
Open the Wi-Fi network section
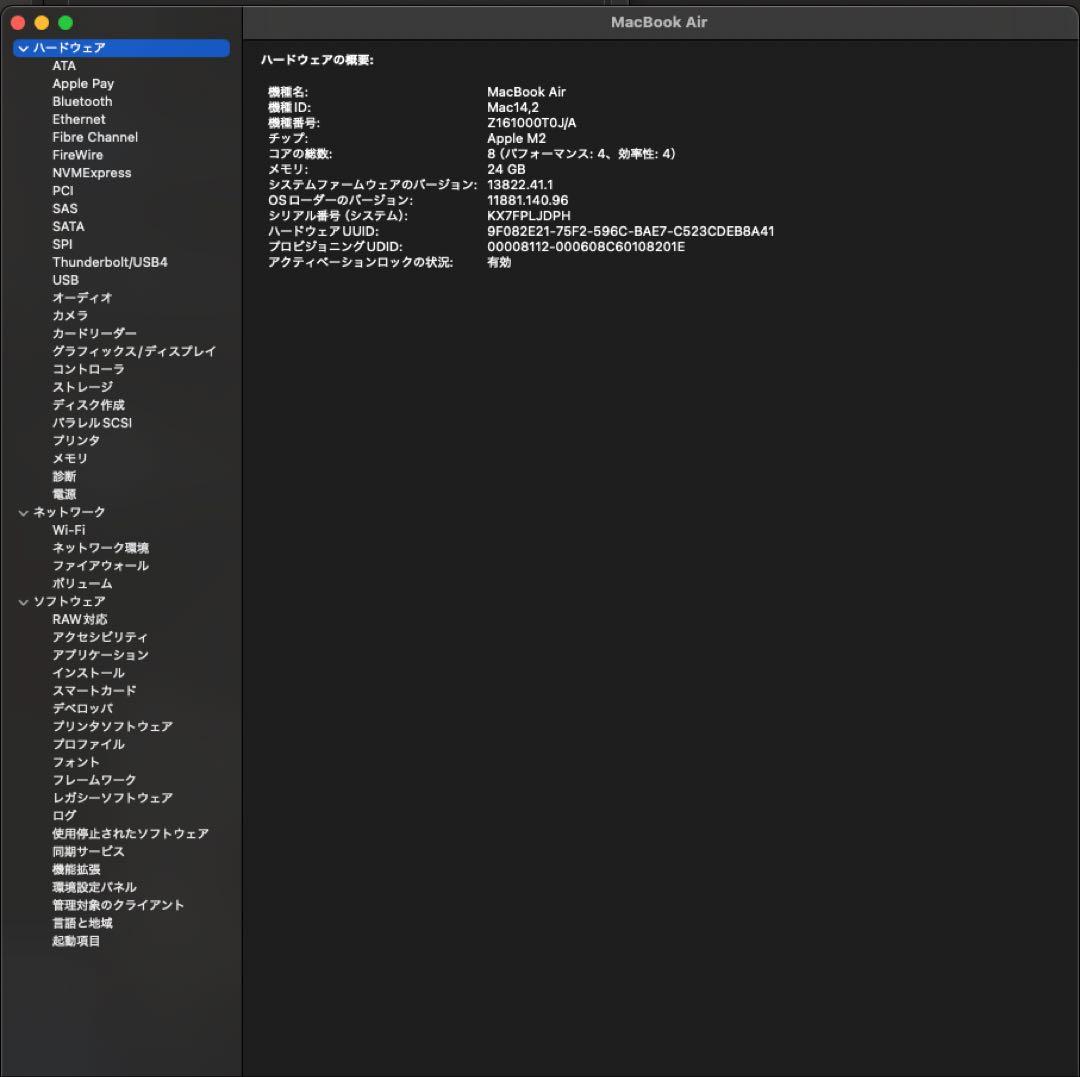[66, 530]
